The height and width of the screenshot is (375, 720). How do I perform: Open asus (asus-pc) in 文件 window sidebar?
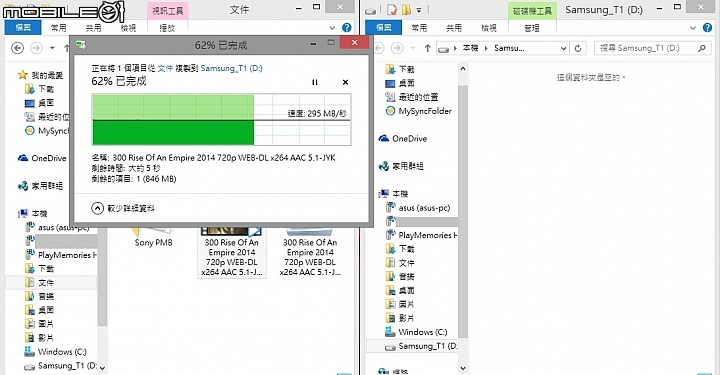tap(57, 227)
